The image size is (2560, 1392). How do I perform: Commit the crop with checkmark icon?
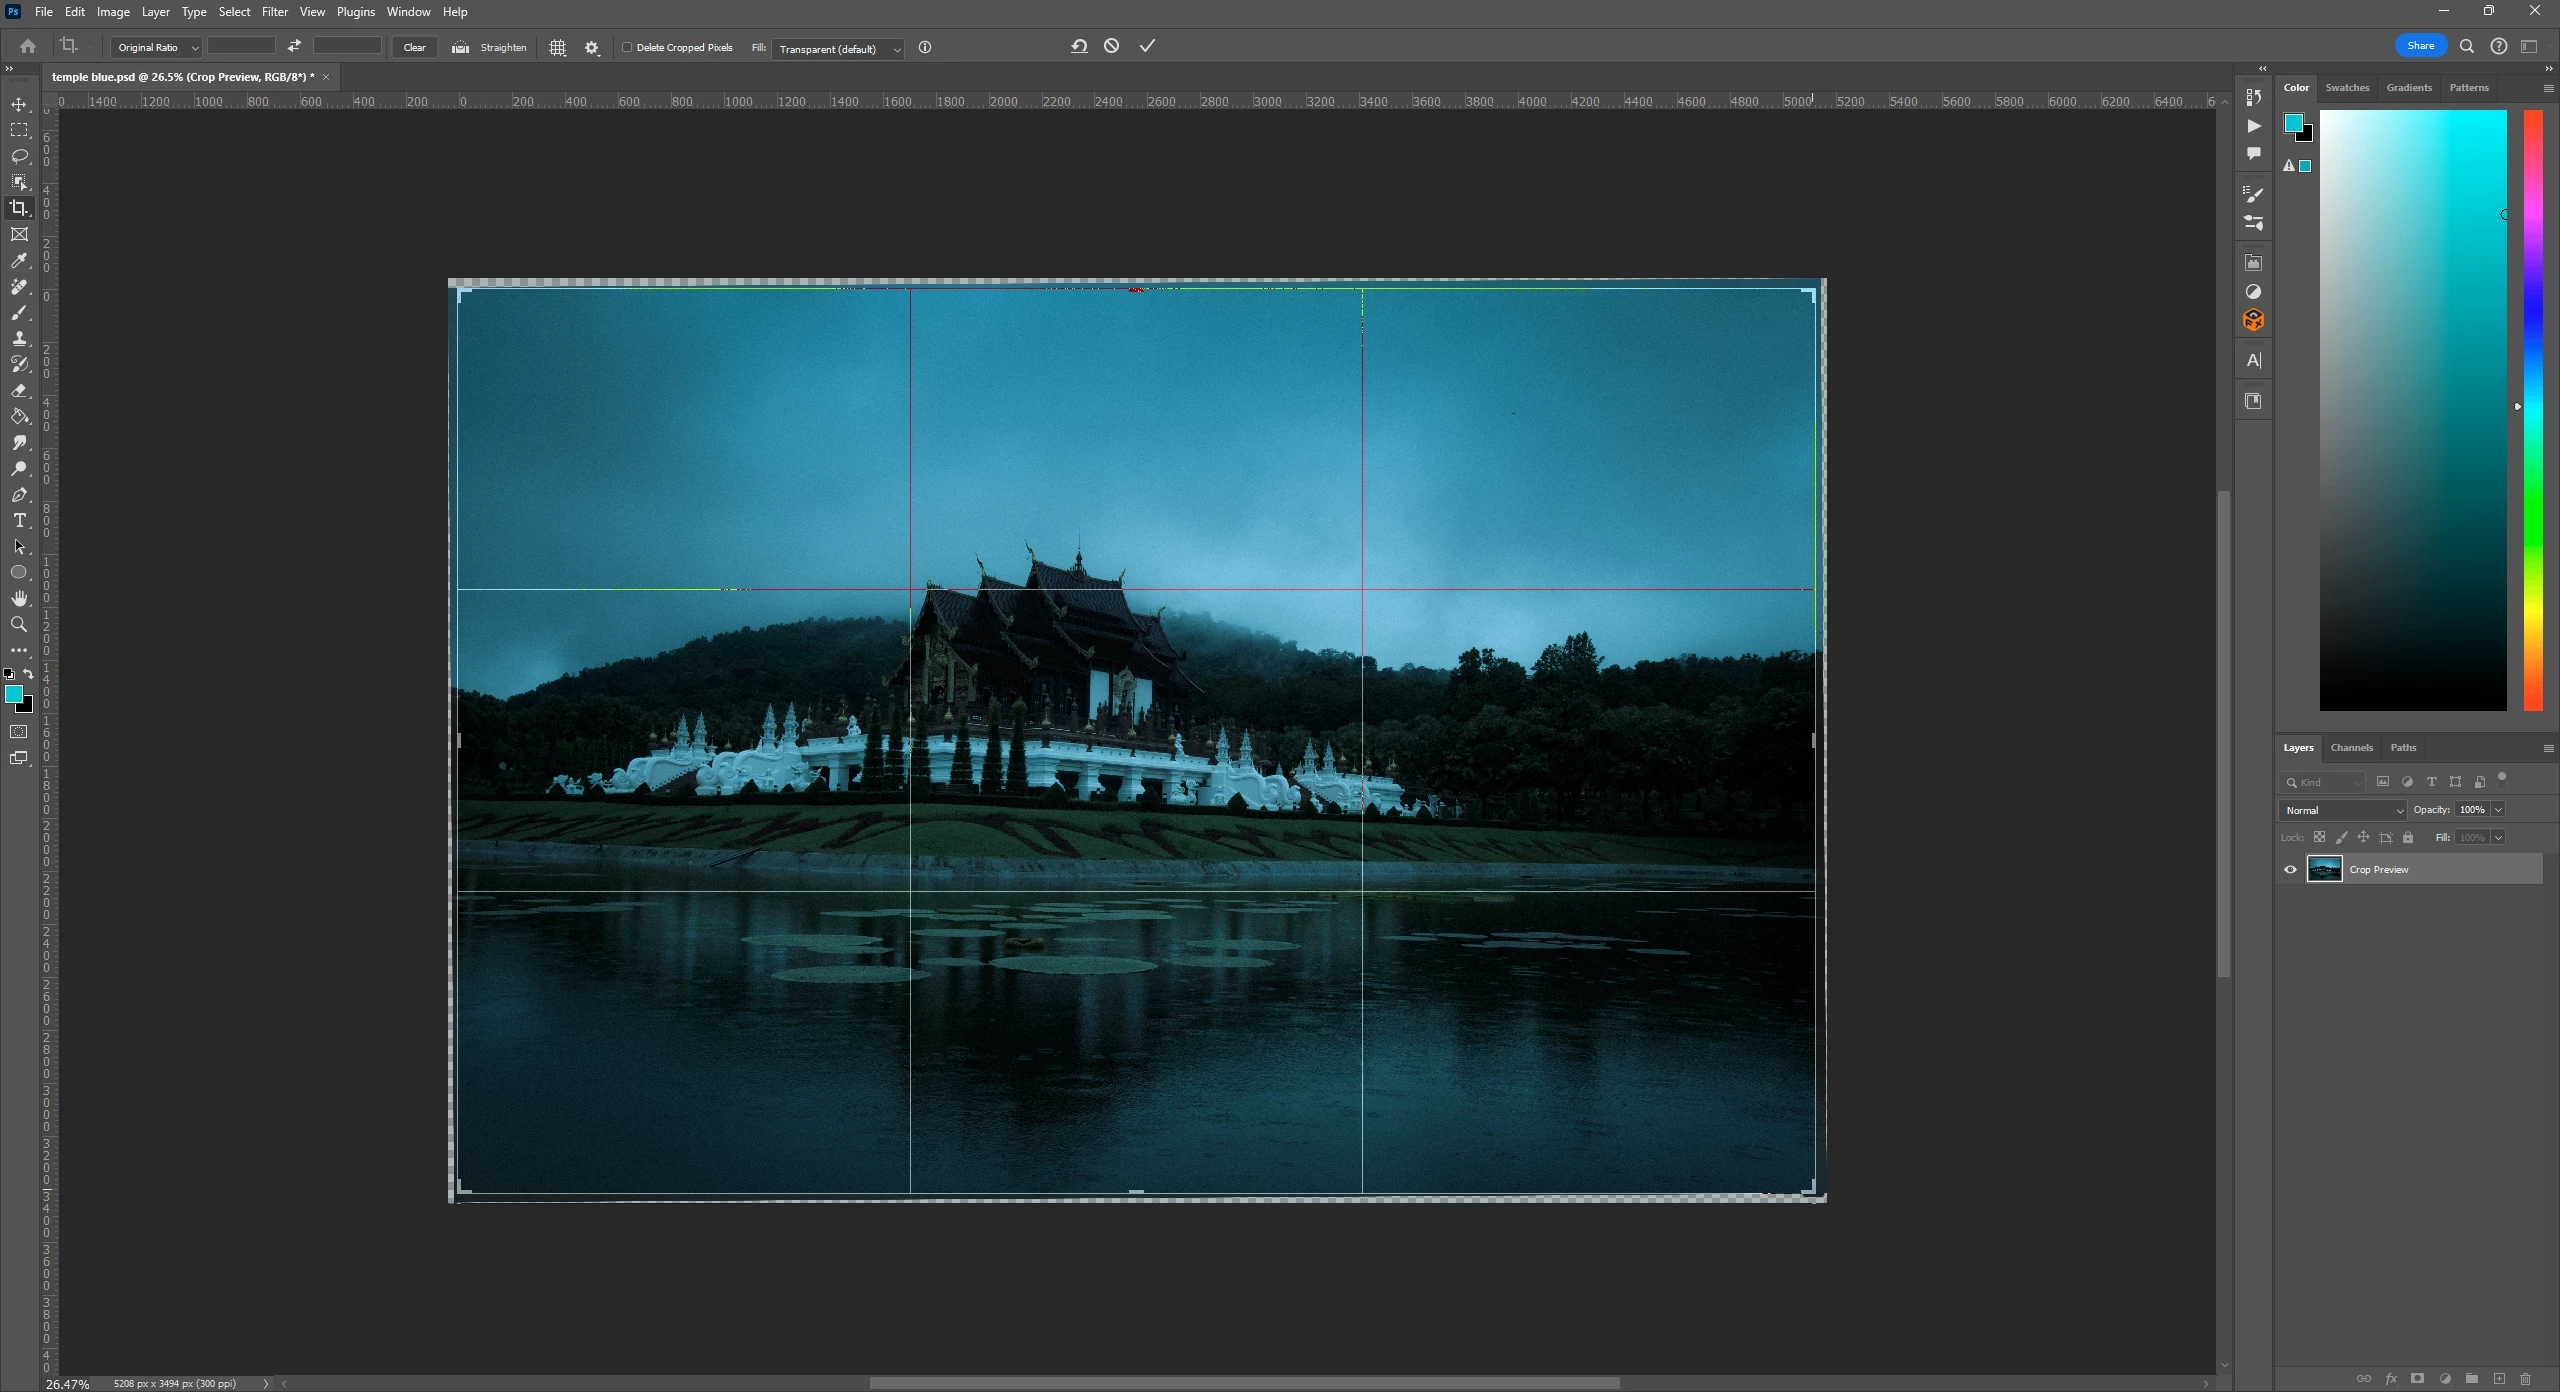point(1147,46)
